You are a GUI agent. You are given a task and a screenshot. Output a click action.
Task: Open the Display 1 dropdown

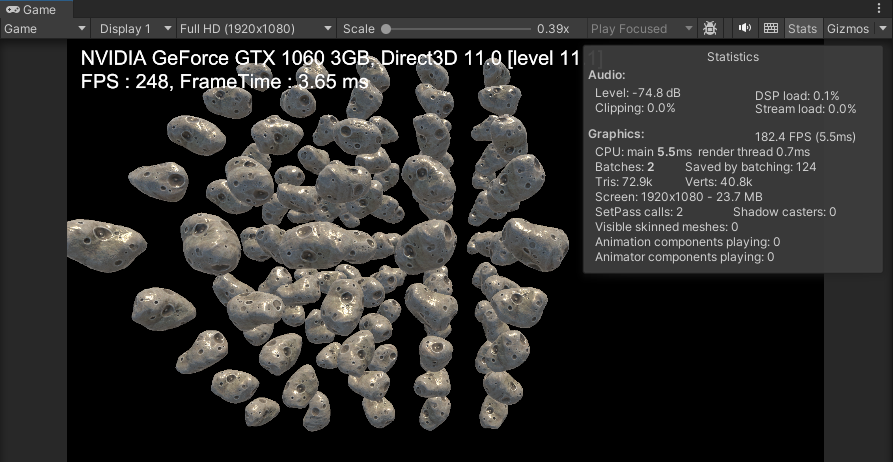[136, 28]
